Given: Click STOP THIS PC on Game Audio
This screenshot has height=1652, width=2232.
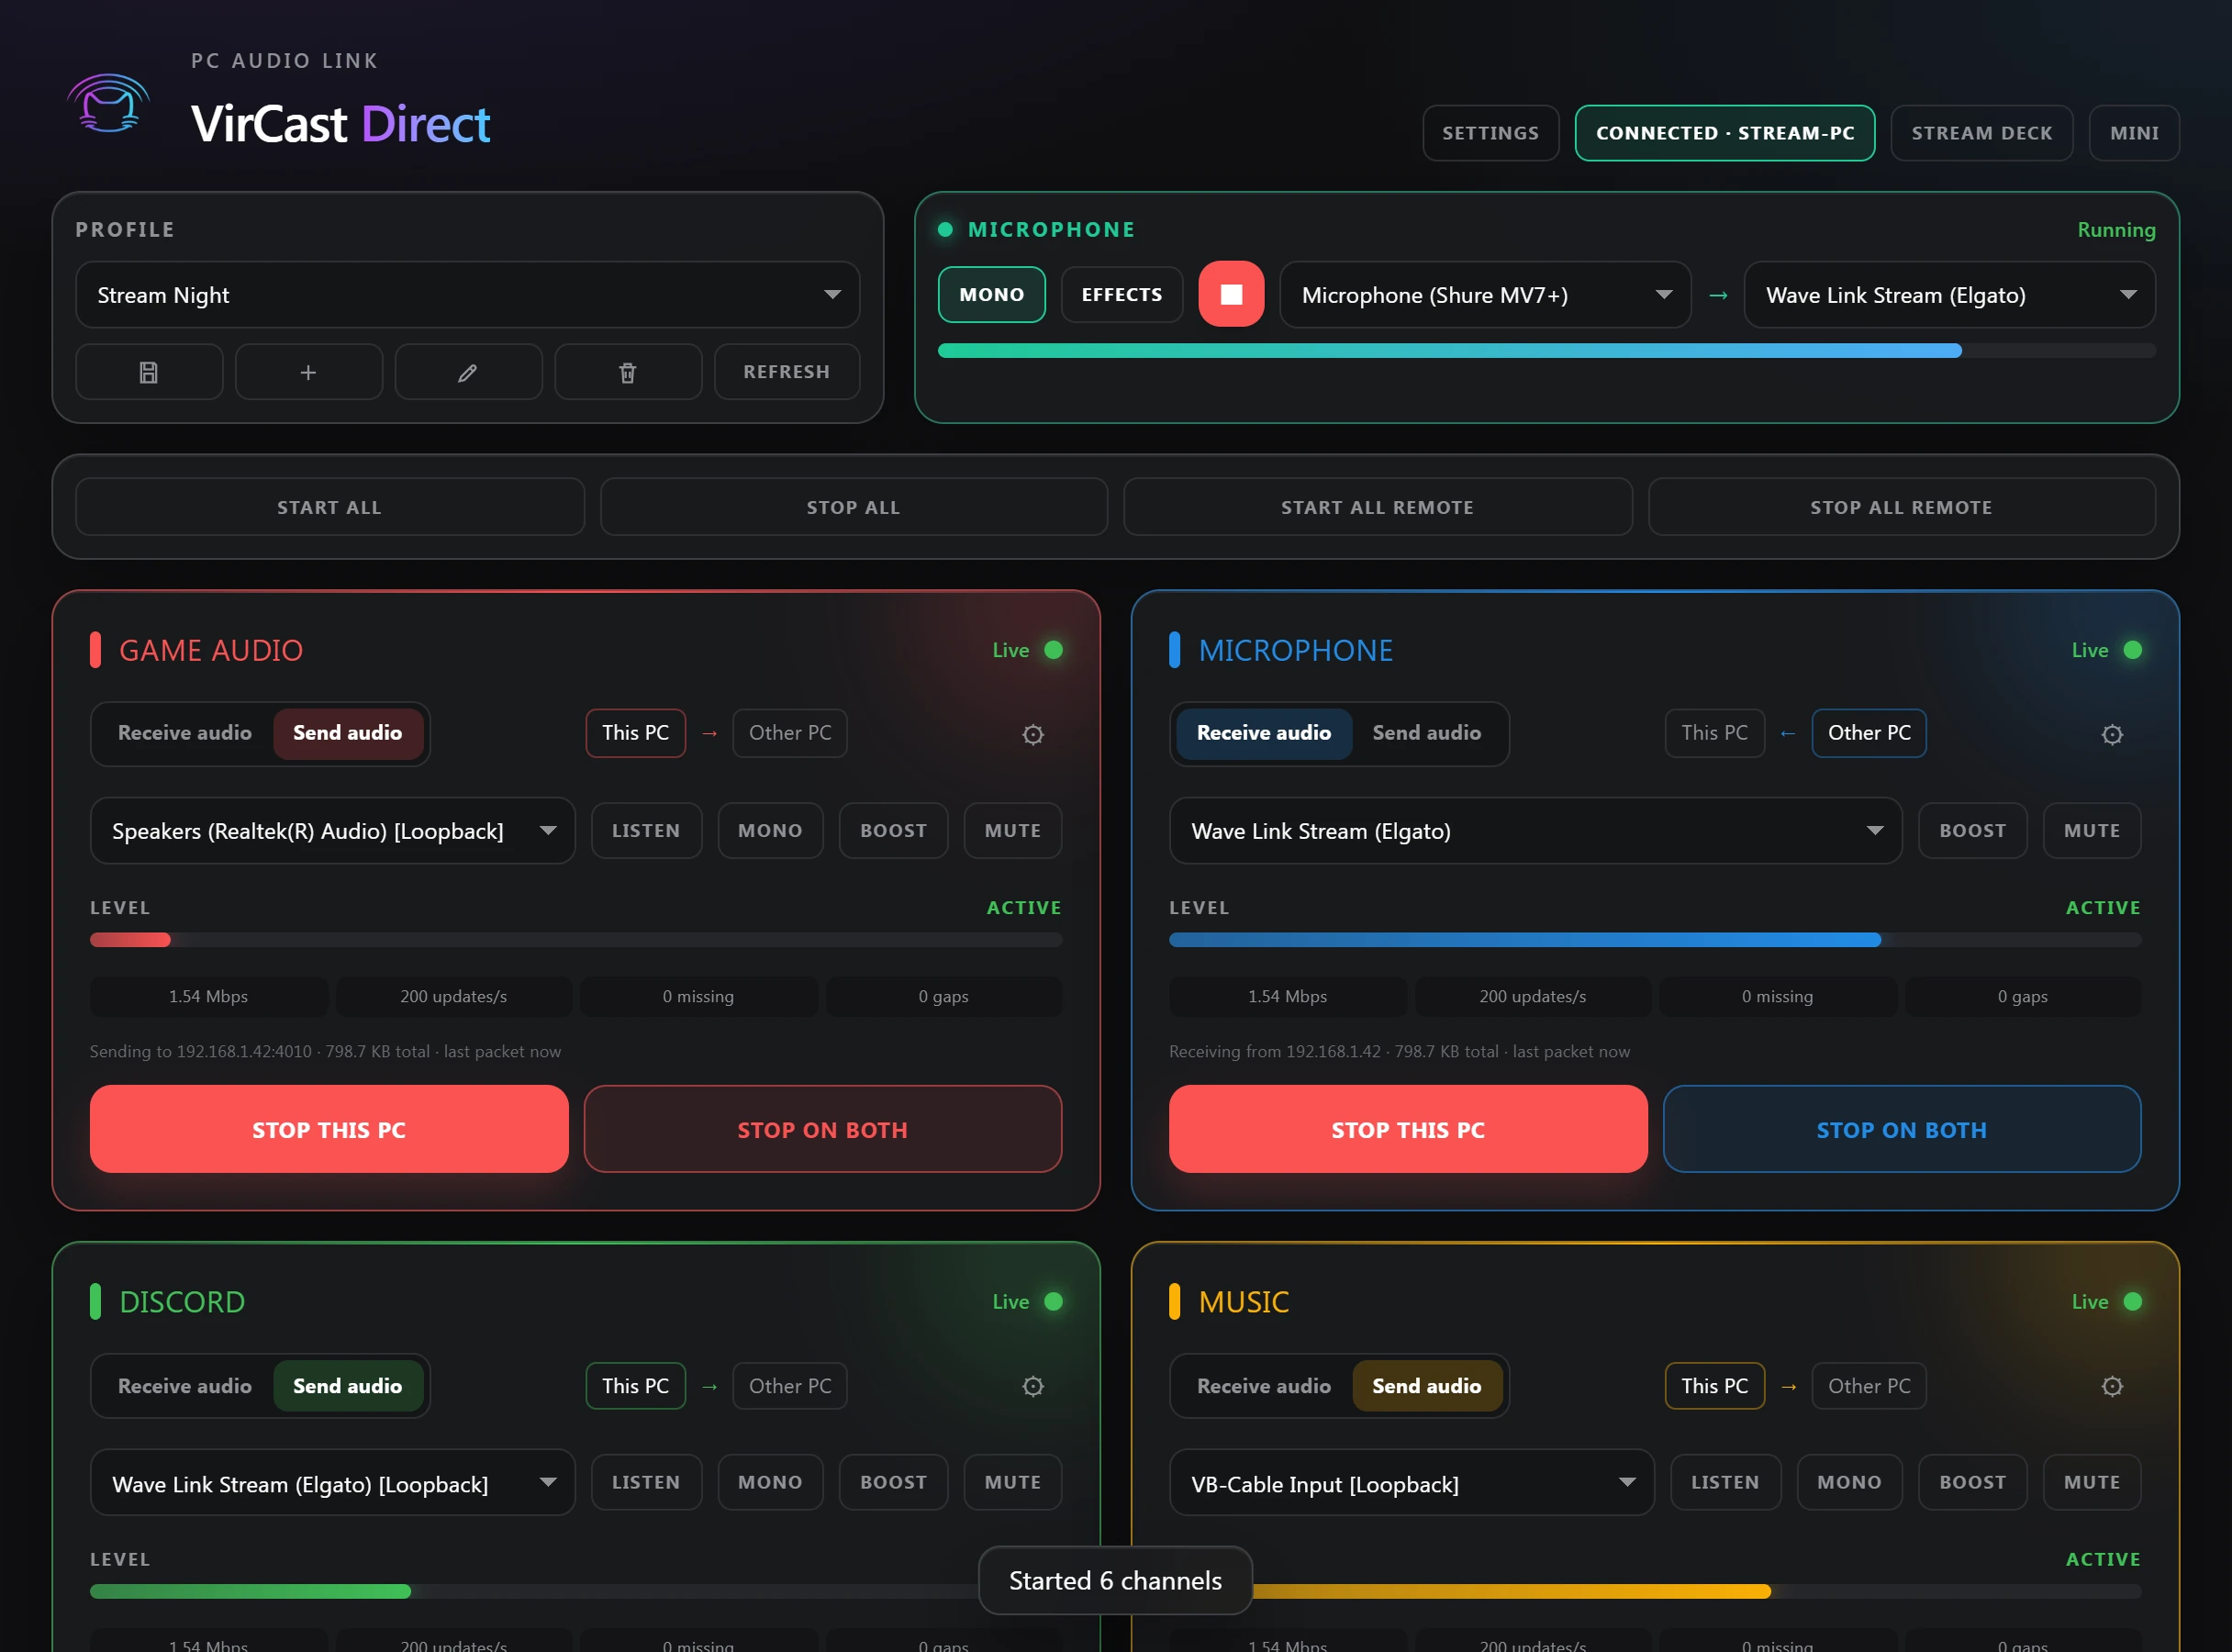Looking at the screenshot, I should click(x=329, y=1129).
